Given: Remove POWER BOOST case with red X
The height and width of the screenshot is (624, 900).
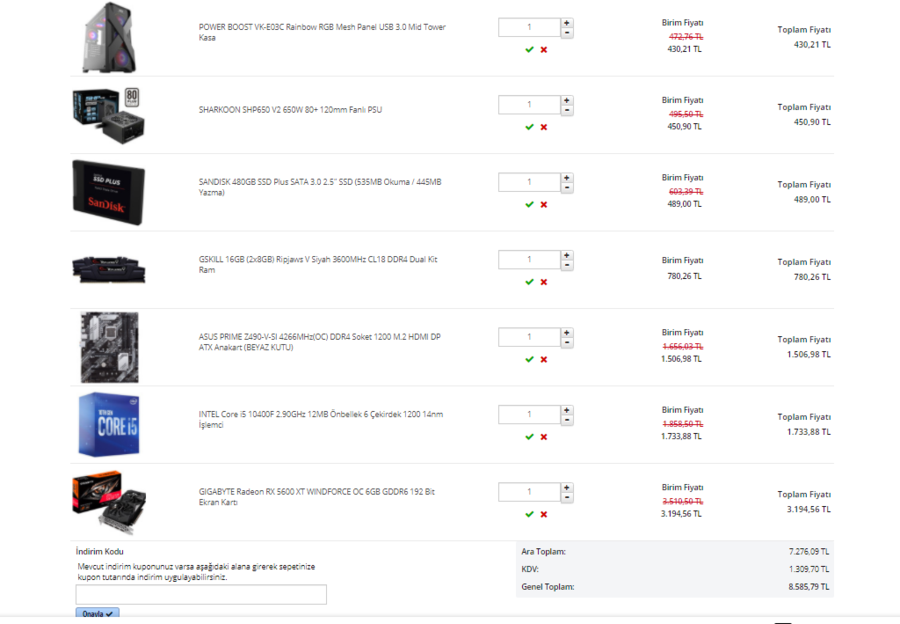Looking at the screenshot, I should click(544, 49).
